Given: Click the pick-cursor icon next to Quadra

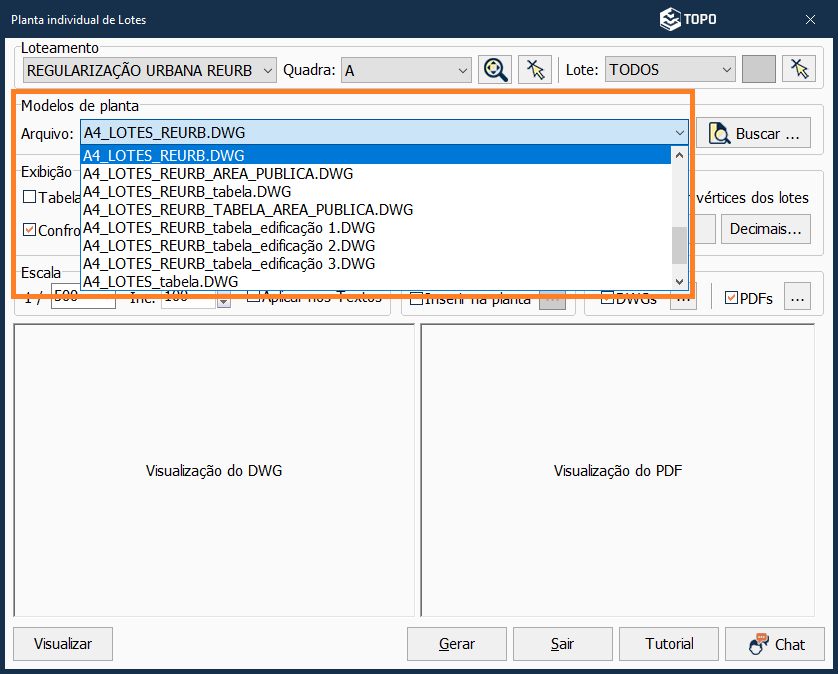Looking at the screenshot, I should point(535,69).
